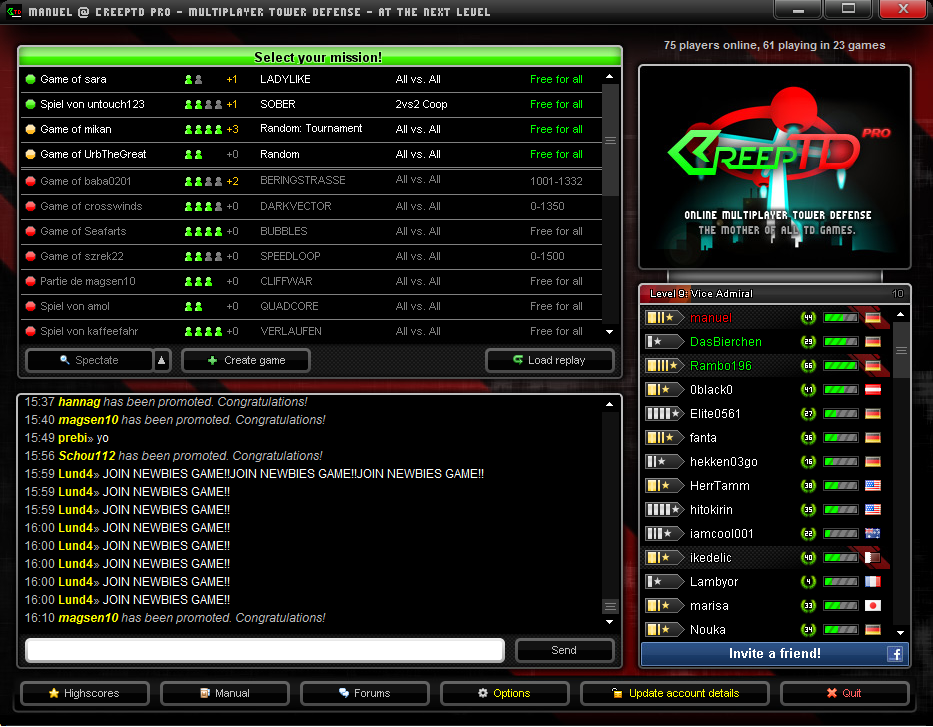Click the chat scroll up arrow
This screenshot has height=727, width=933.
(609, 404)
